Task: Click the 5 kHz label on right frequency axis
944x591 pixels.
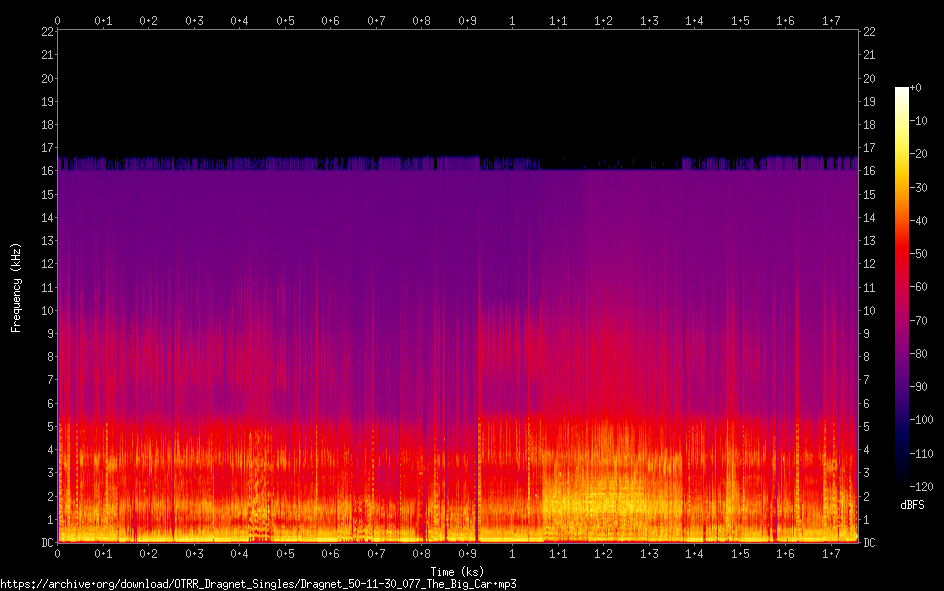Action: tap(866, 427)
